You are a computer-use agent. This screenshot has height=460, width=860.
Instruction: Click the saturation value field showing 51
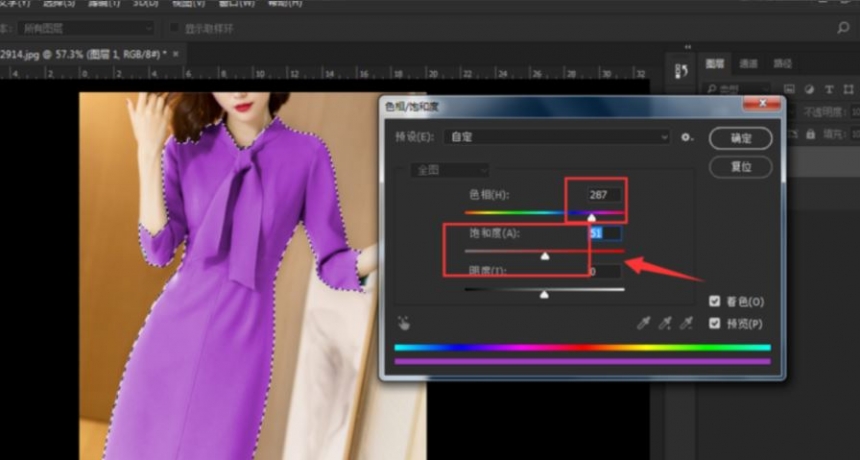605,234
